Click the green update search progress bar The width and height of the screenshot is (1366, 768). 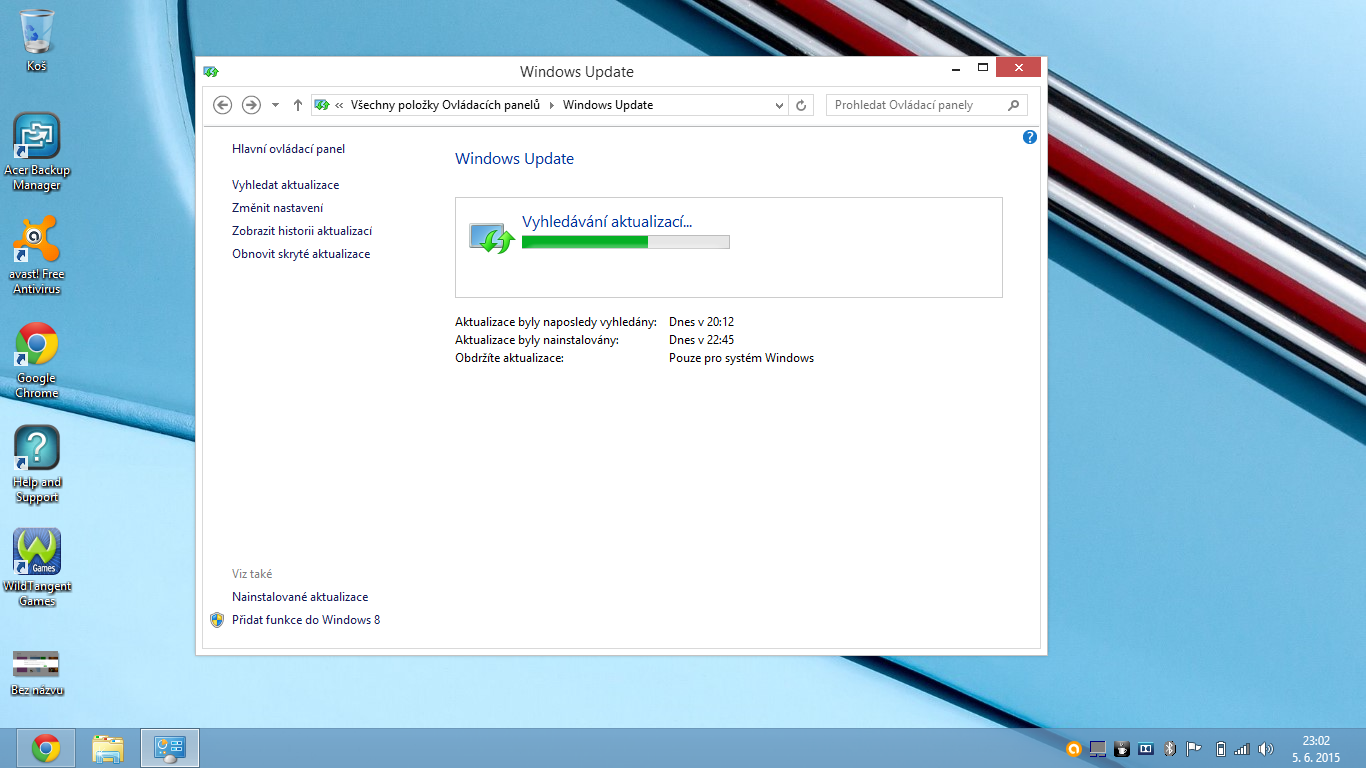626,241
